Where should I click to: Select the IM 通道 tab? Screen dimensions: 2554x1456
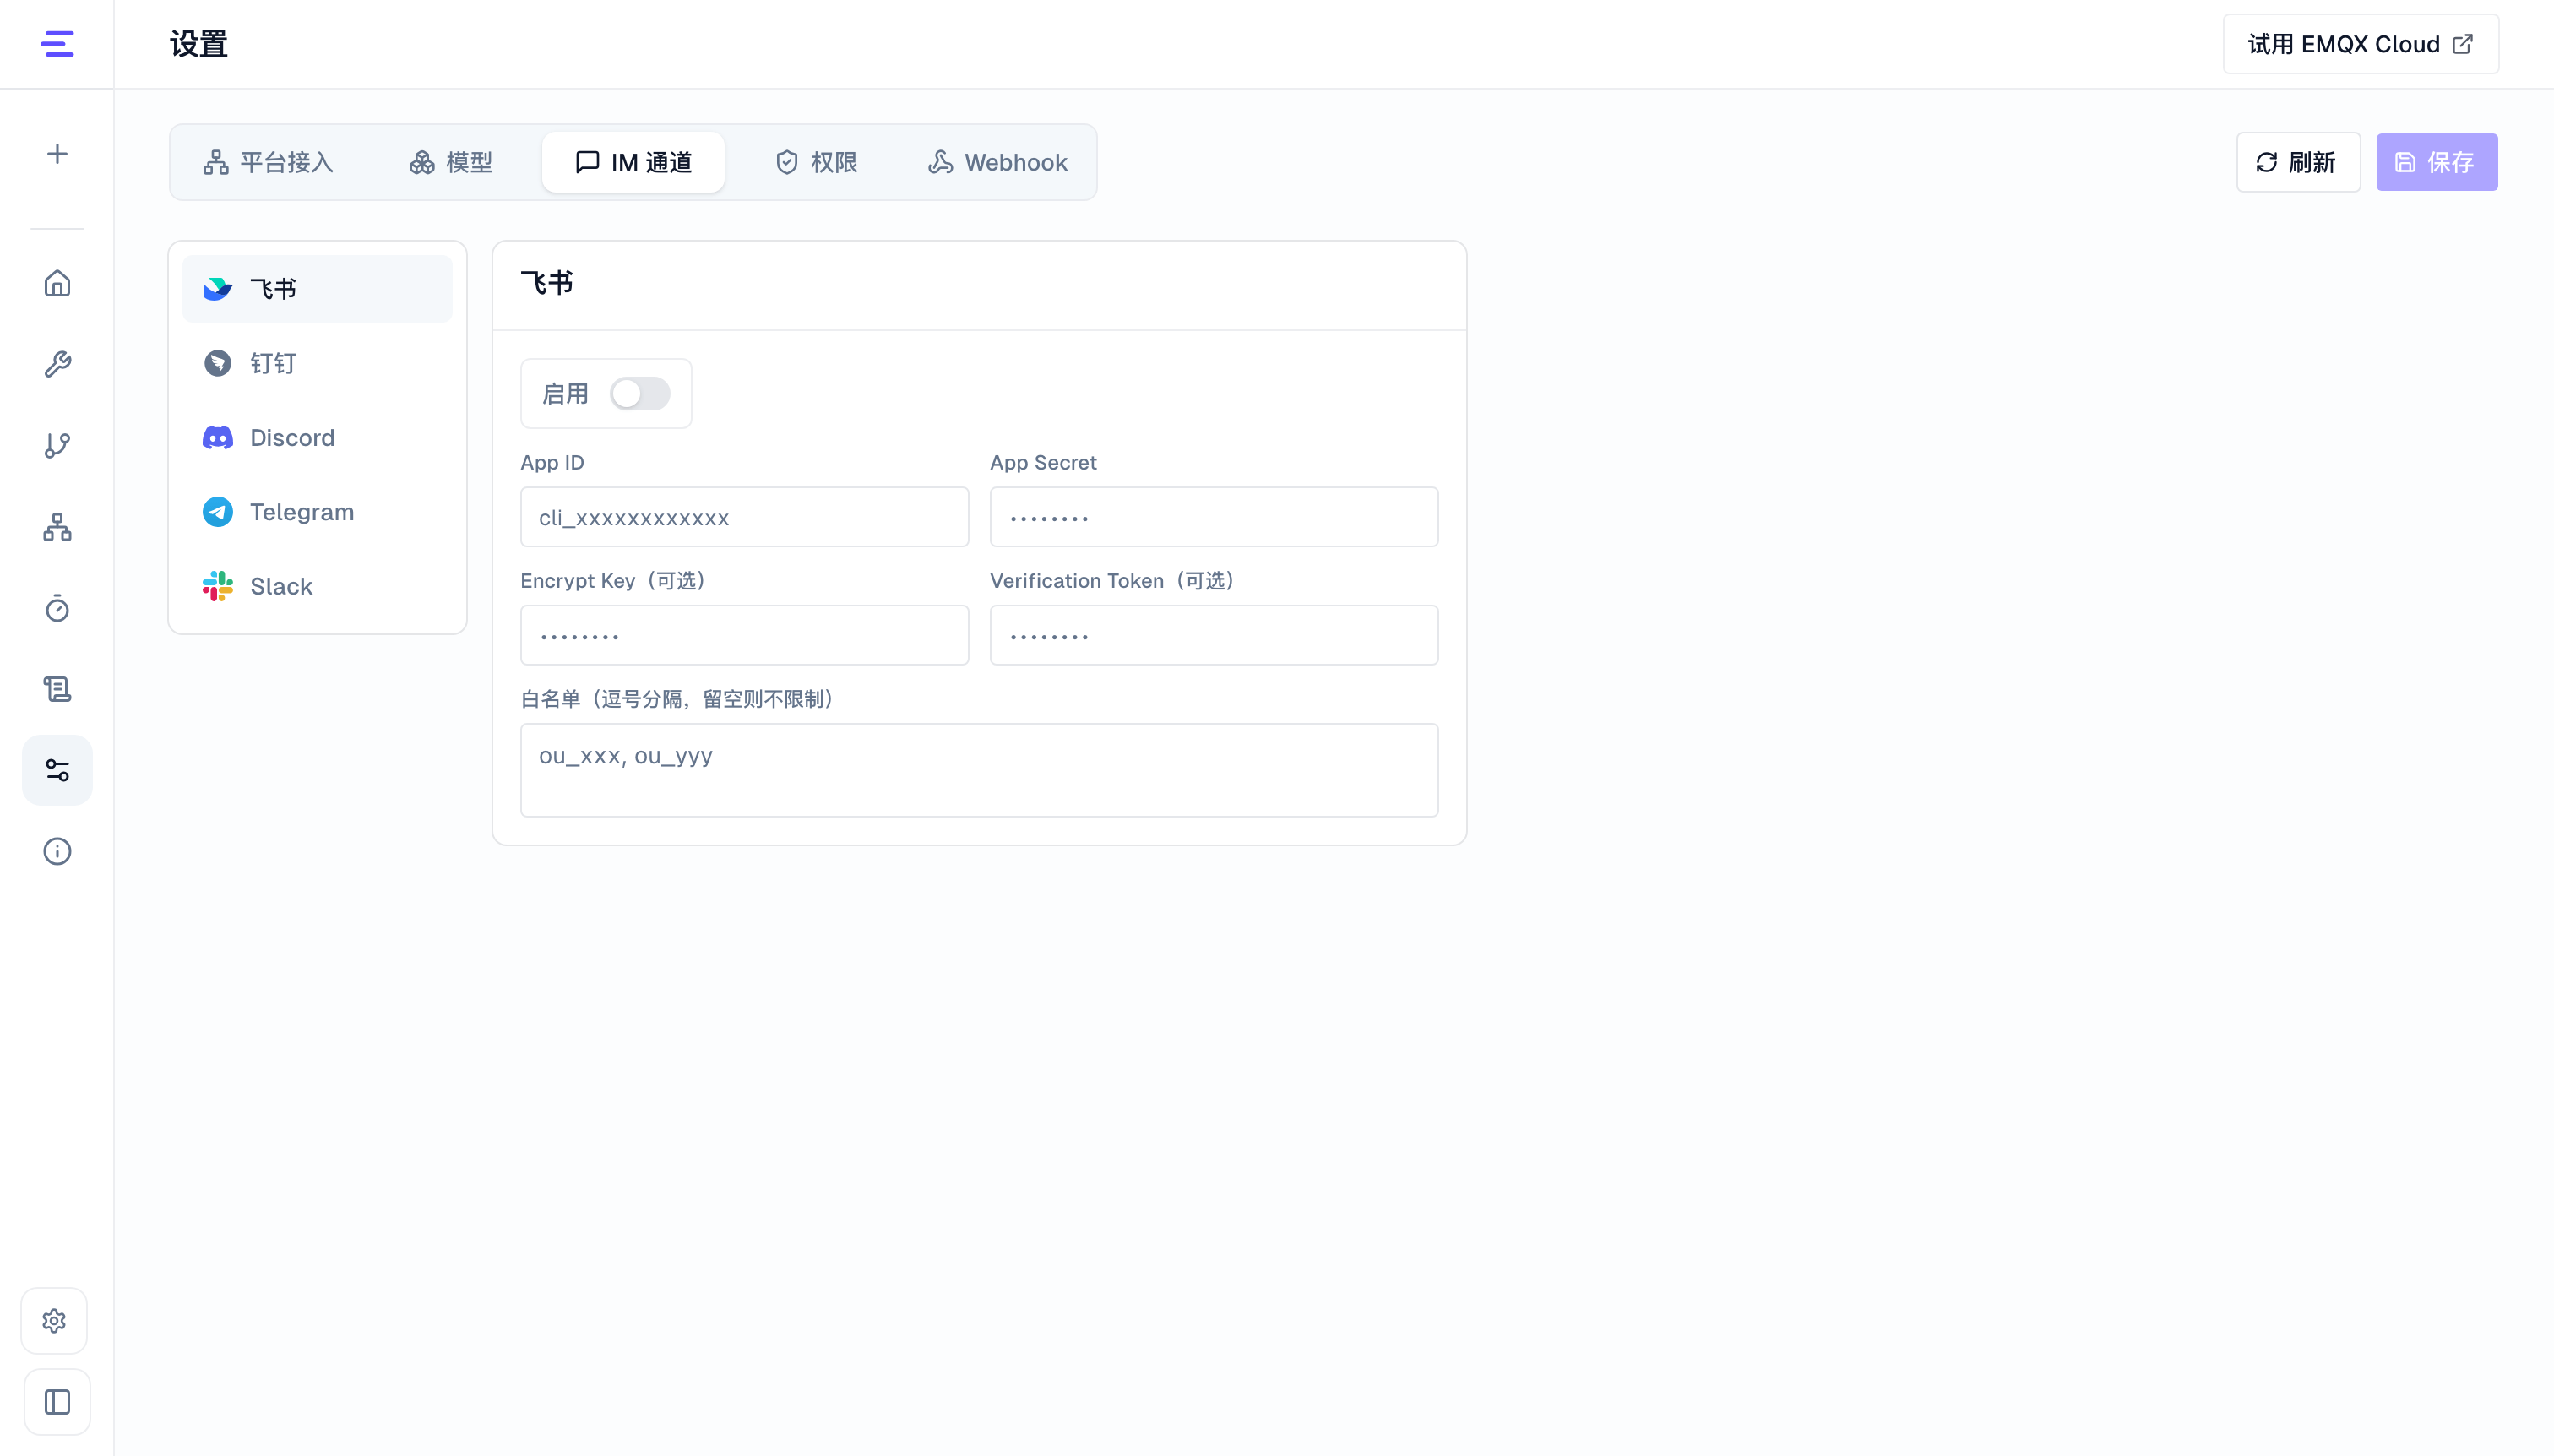(633, 162)
